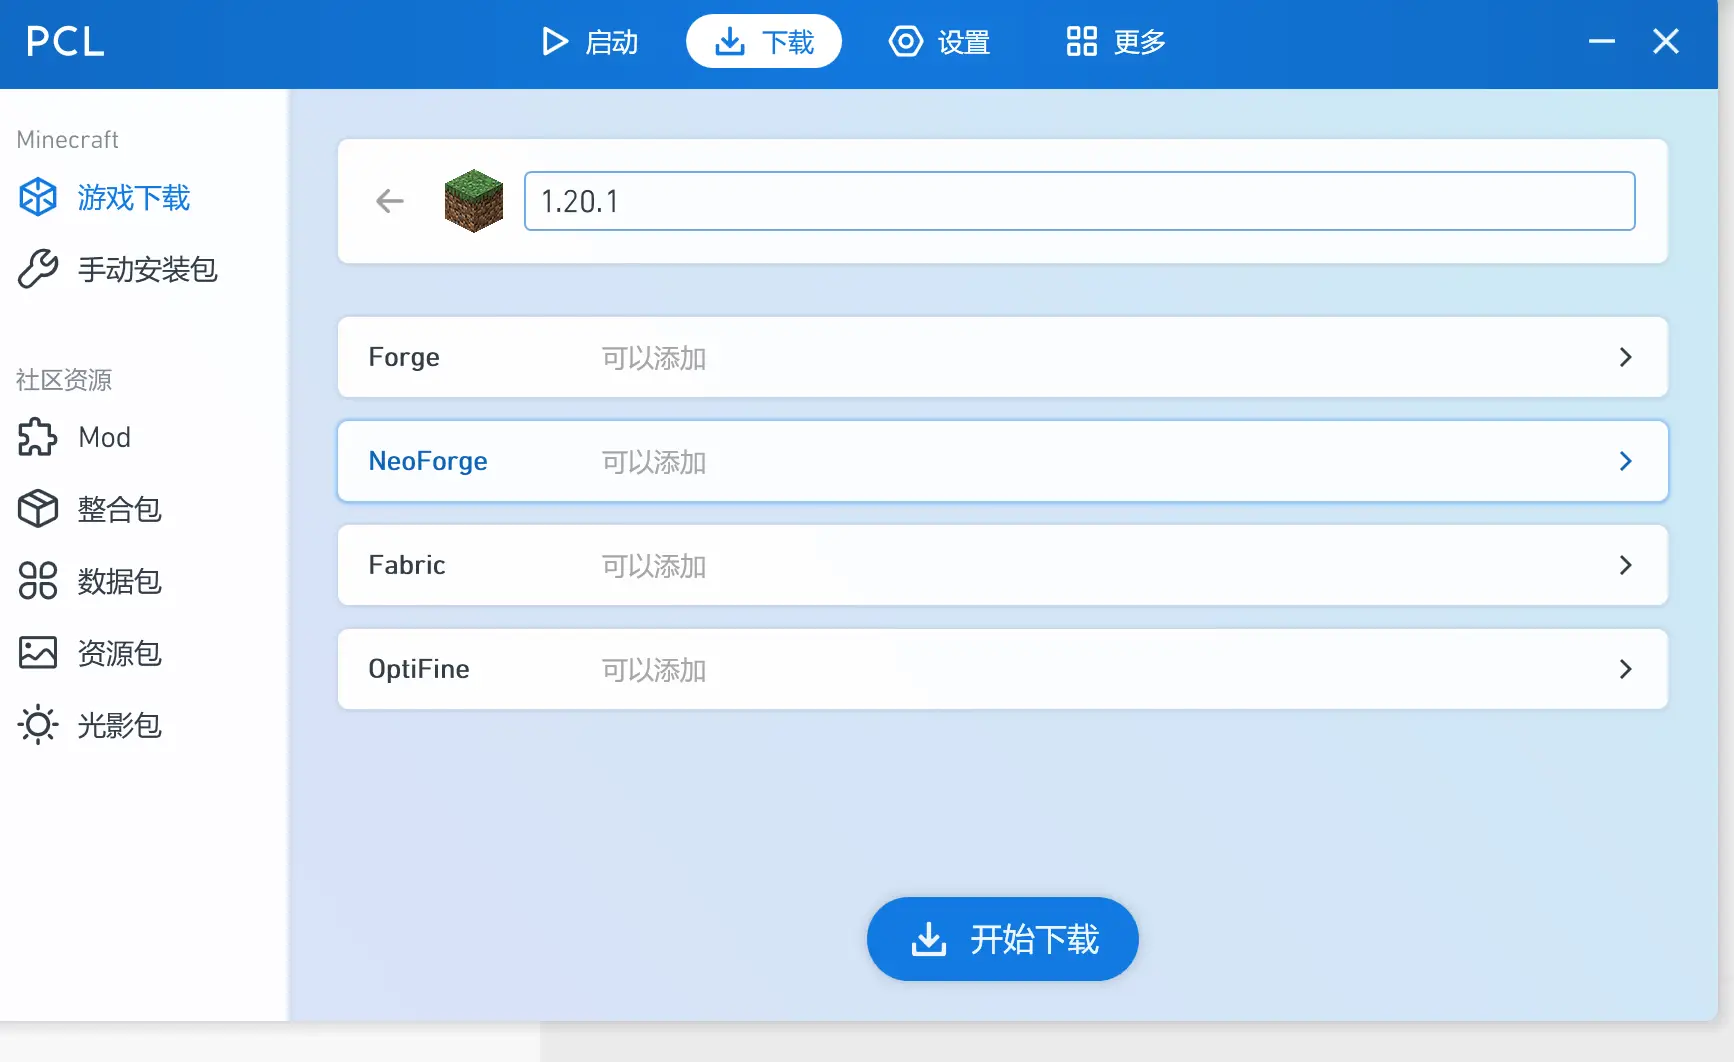Click the version name field showing 1.20.1

[1080, 201]
